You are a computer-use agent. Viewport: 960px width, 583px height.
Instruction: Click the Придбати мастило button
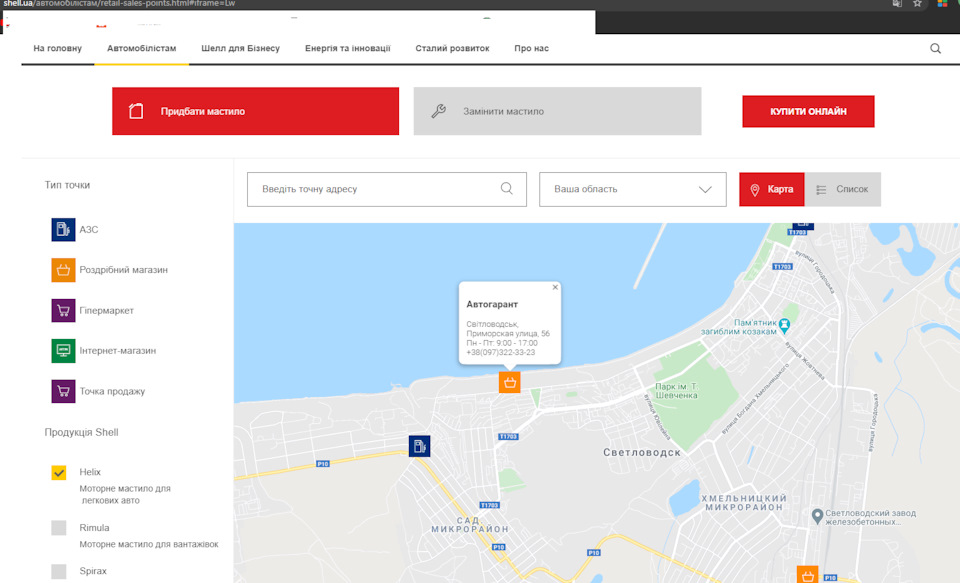255,111
